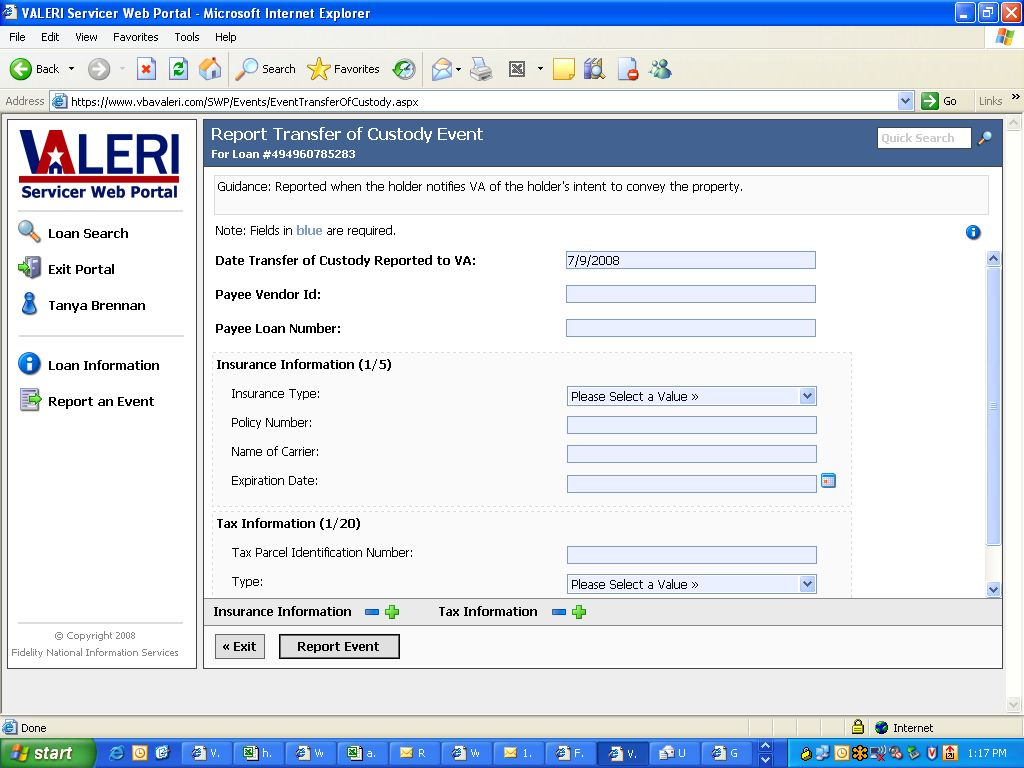The image size is (1024, 768).
Task: Click the browser Home toolbar icon
Action: point(210,69)
